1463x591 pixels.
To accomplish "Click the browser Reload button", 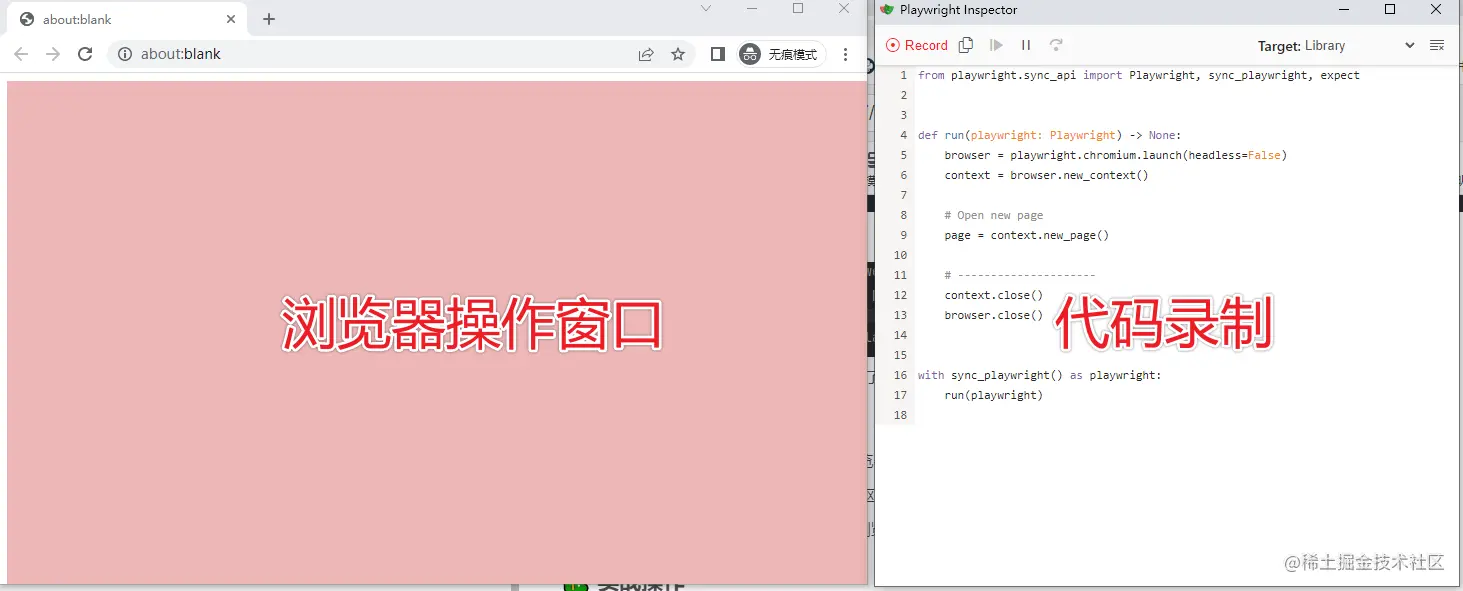I will pyautogui.click(x=84, y=54).
